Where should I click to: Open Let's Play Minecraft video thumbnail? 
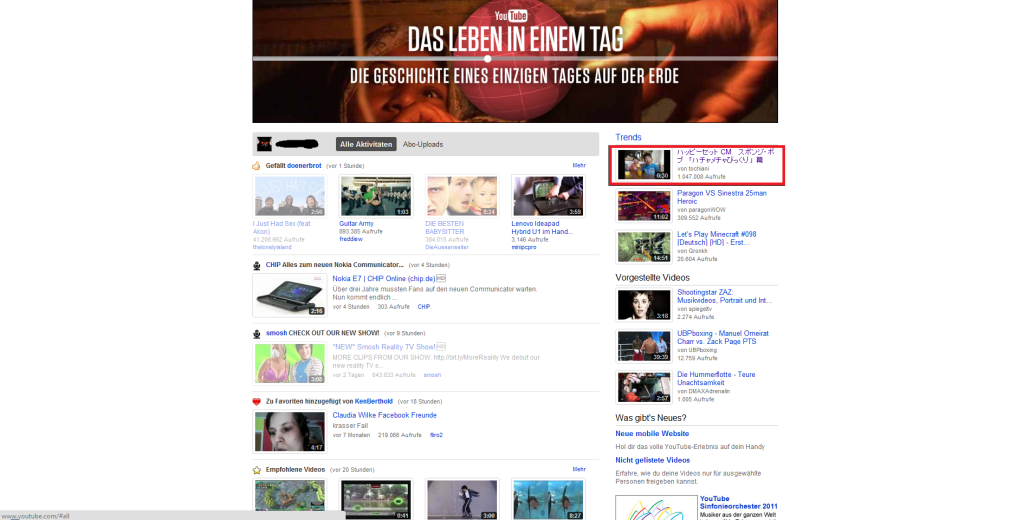pos(644,247)
